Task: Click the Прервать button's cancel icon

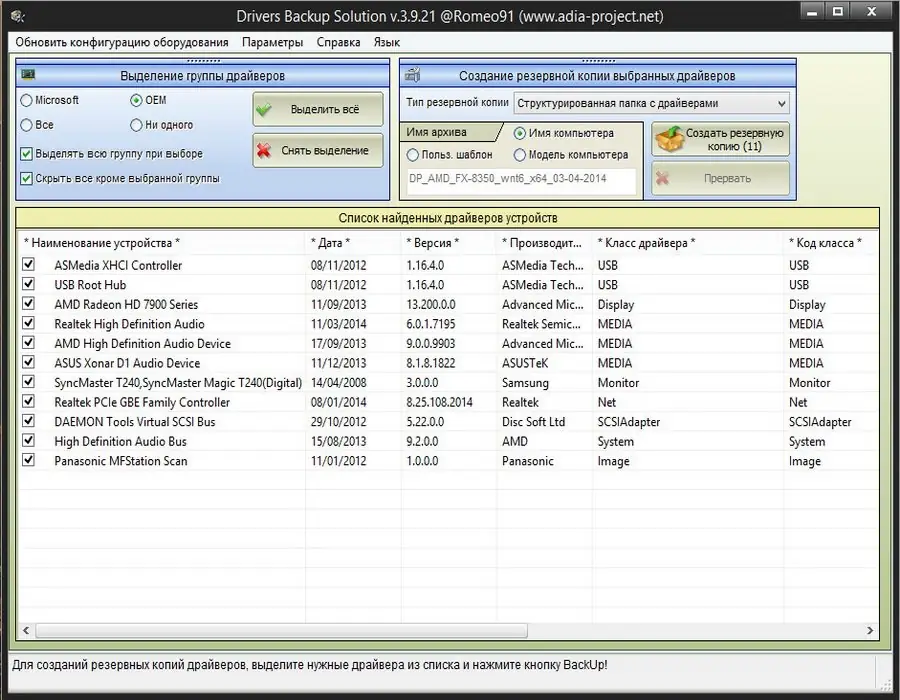Action: pos(662,178)
